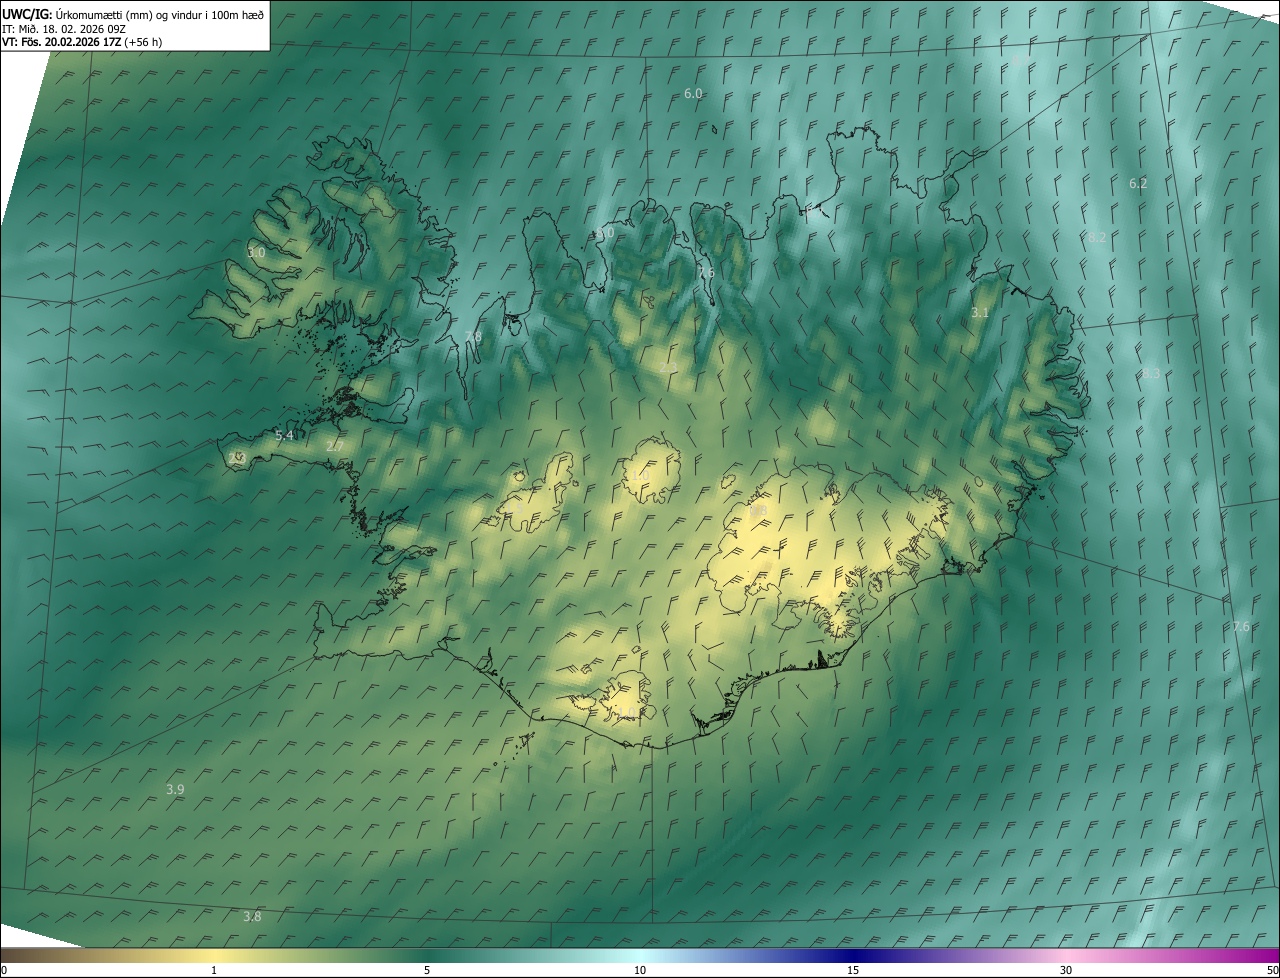Image resolution: width=1280 pixels, height=978 pixels.
Task: Click the "VT: Fös. 20.02.2026 17Z" valid time
Action: [61, 42]
